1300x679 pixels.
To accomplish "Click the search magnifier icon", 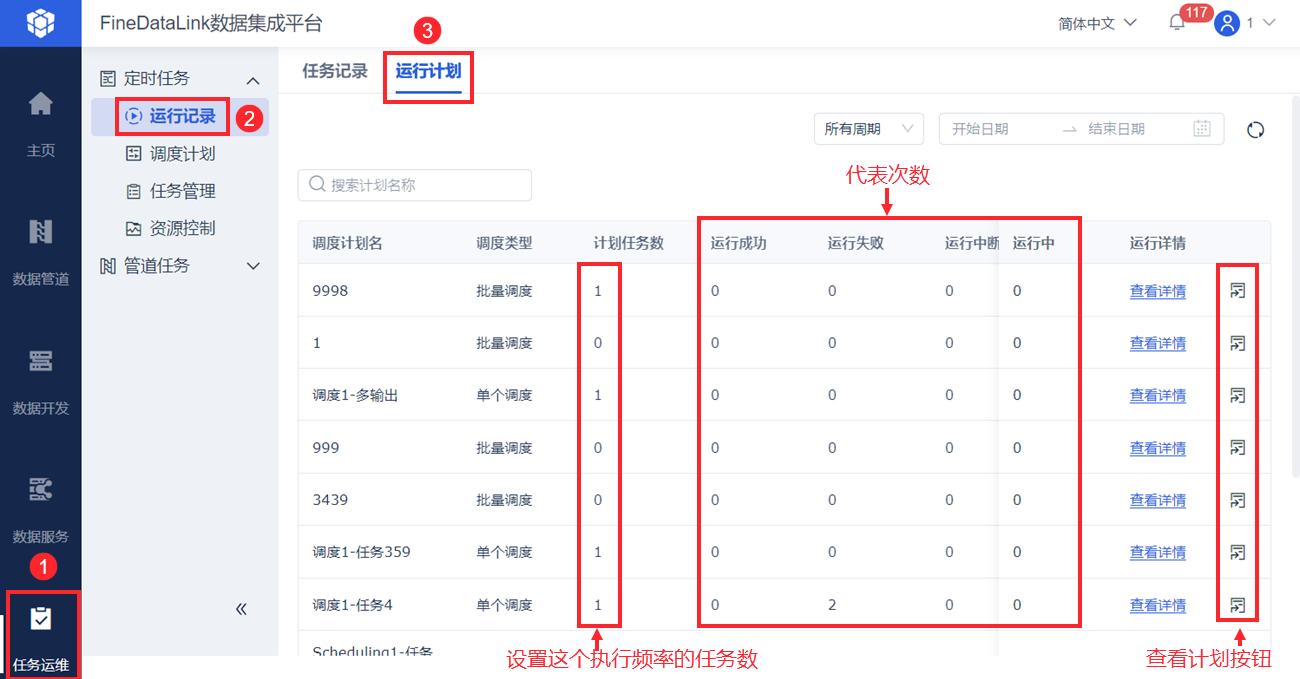I will point(317,185).
